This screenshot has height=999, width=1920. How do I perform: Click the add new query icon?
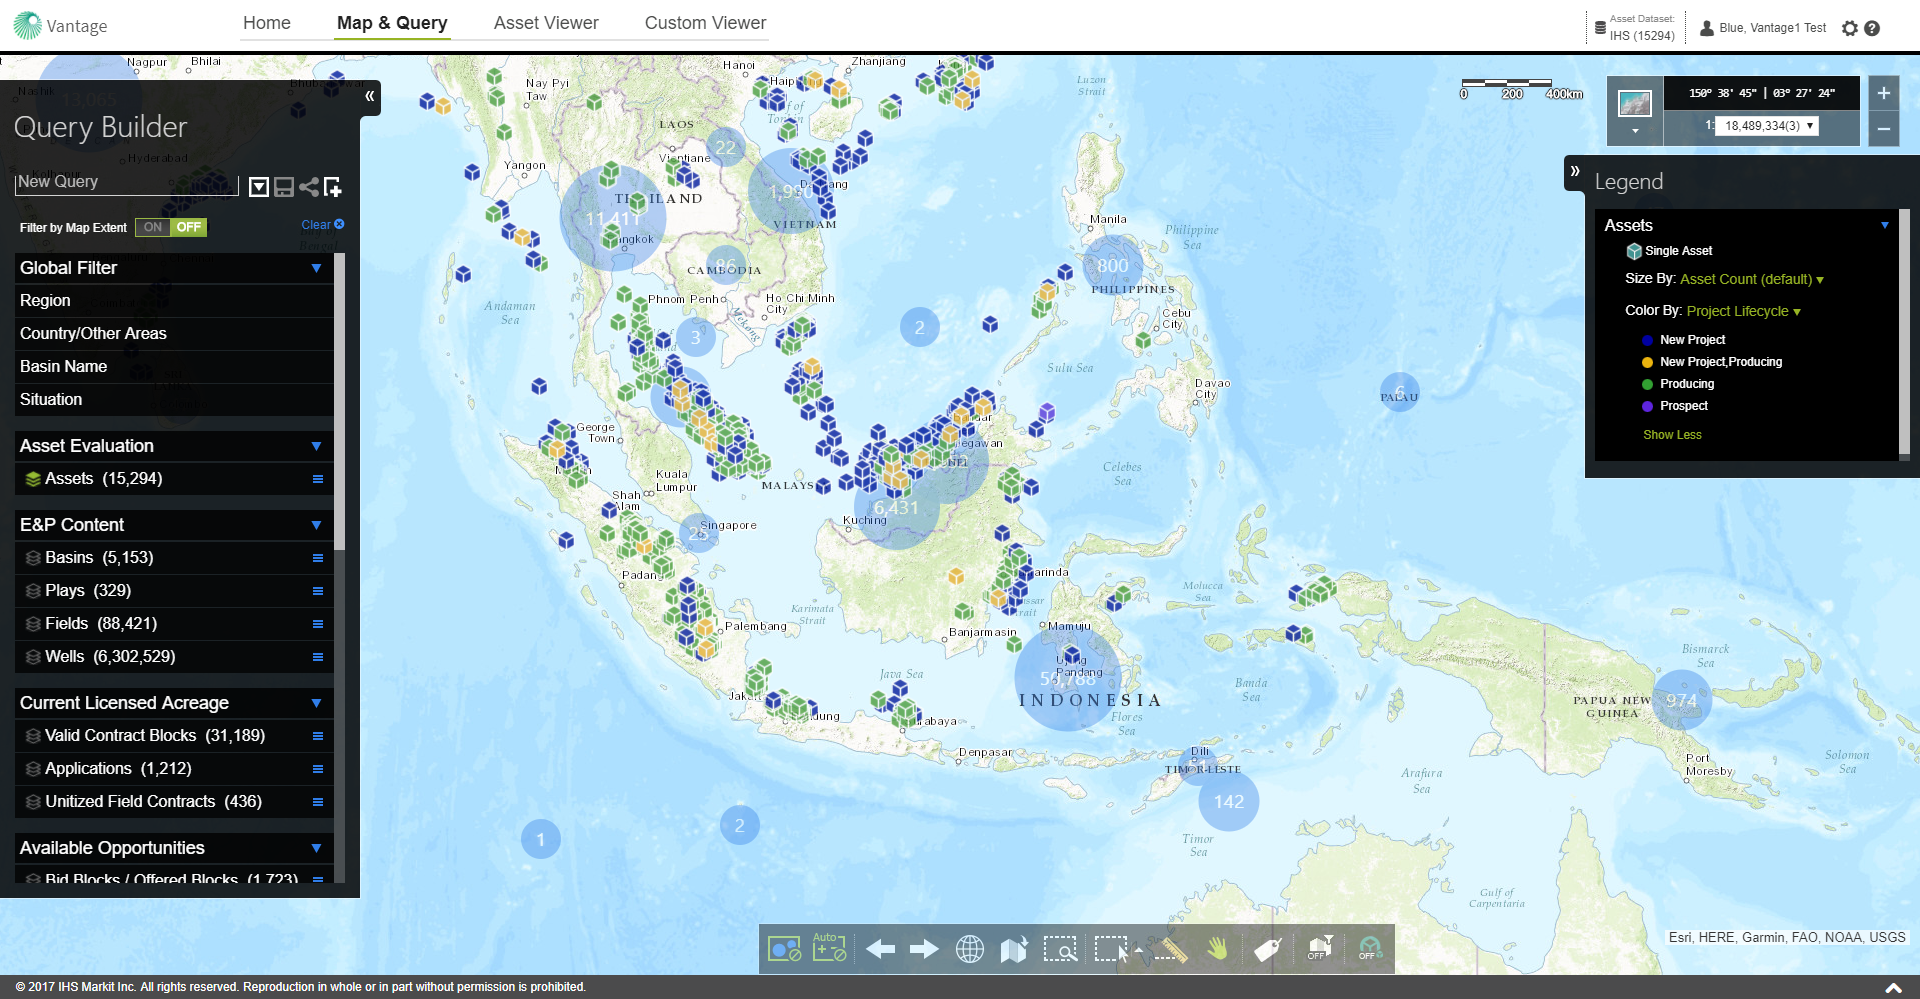[333, 187]
